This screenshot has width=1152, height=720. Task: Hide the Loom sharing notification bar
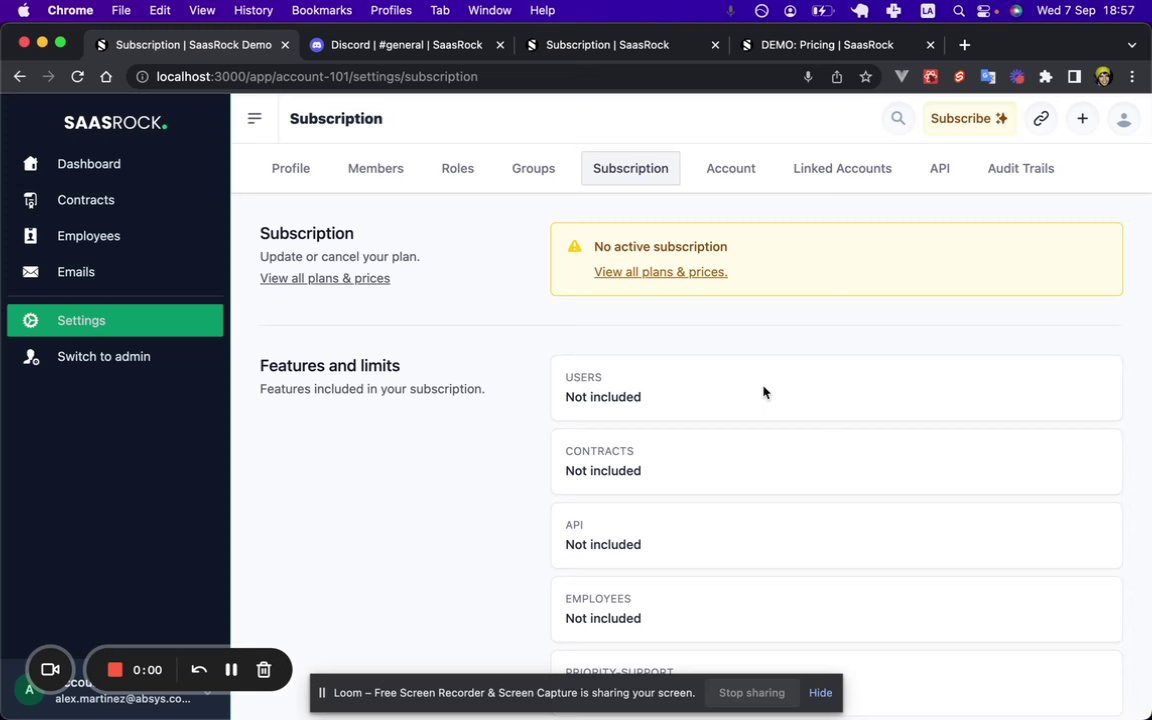click(x=820, y=693)
